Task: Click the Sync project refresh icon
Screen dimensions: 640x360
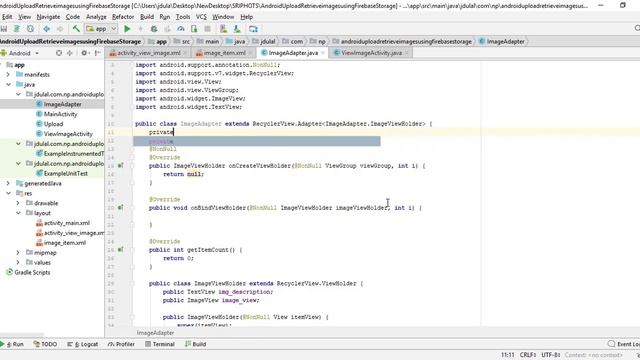Action: click(x=30, y=29)
